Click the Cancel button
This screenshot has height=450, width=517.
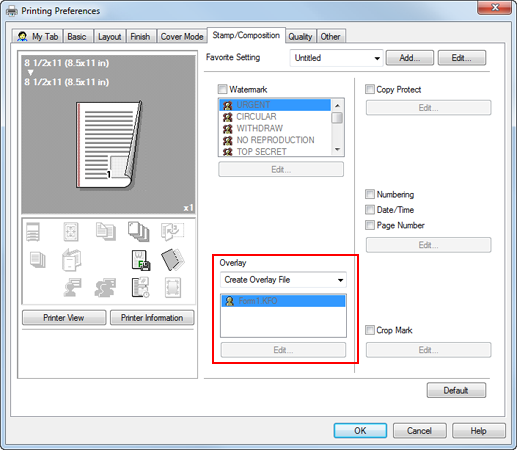419,431
